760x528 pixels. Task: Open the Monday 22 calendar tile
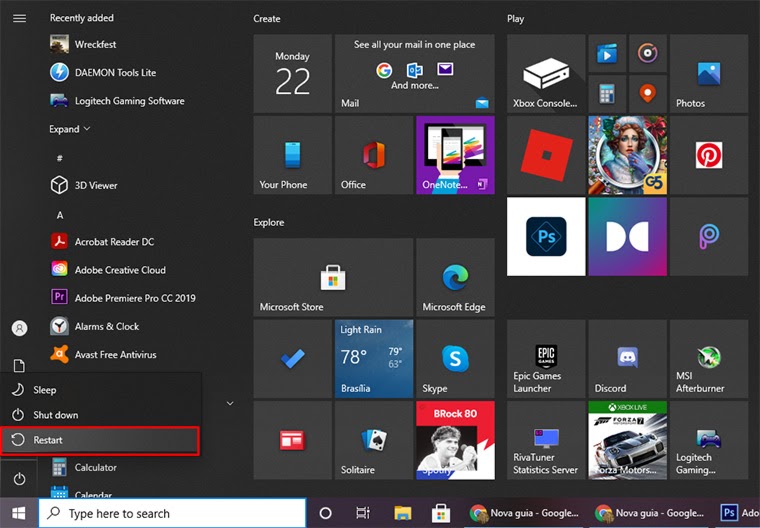point(293,74)
